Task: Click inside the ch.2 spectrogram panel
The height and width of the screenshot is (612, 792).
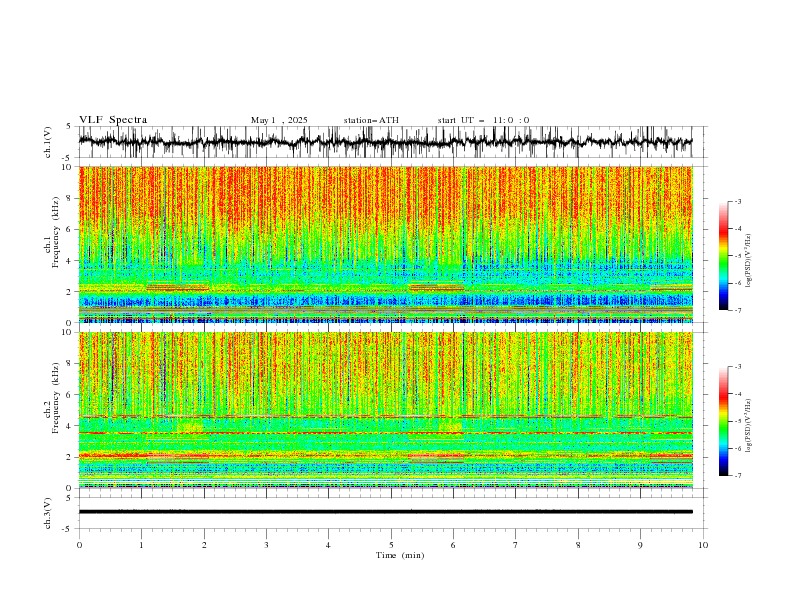Action: point(386,410)
